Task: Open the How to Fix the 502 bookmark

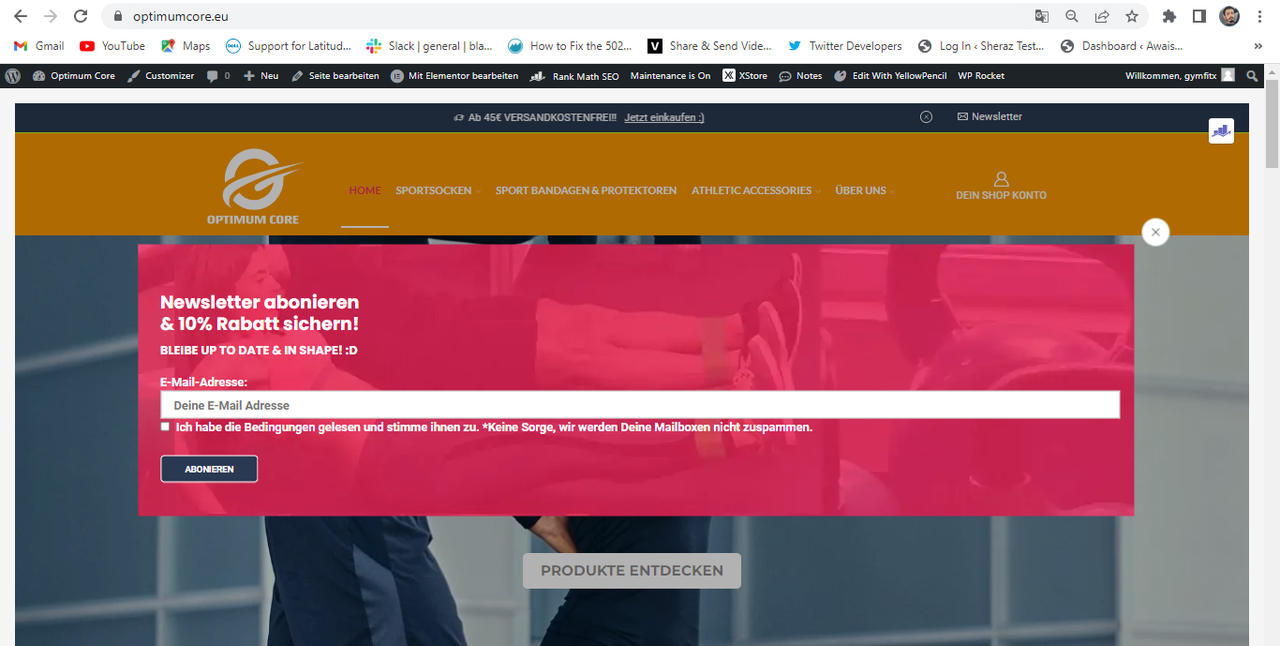Action: (x=571, y=46)
